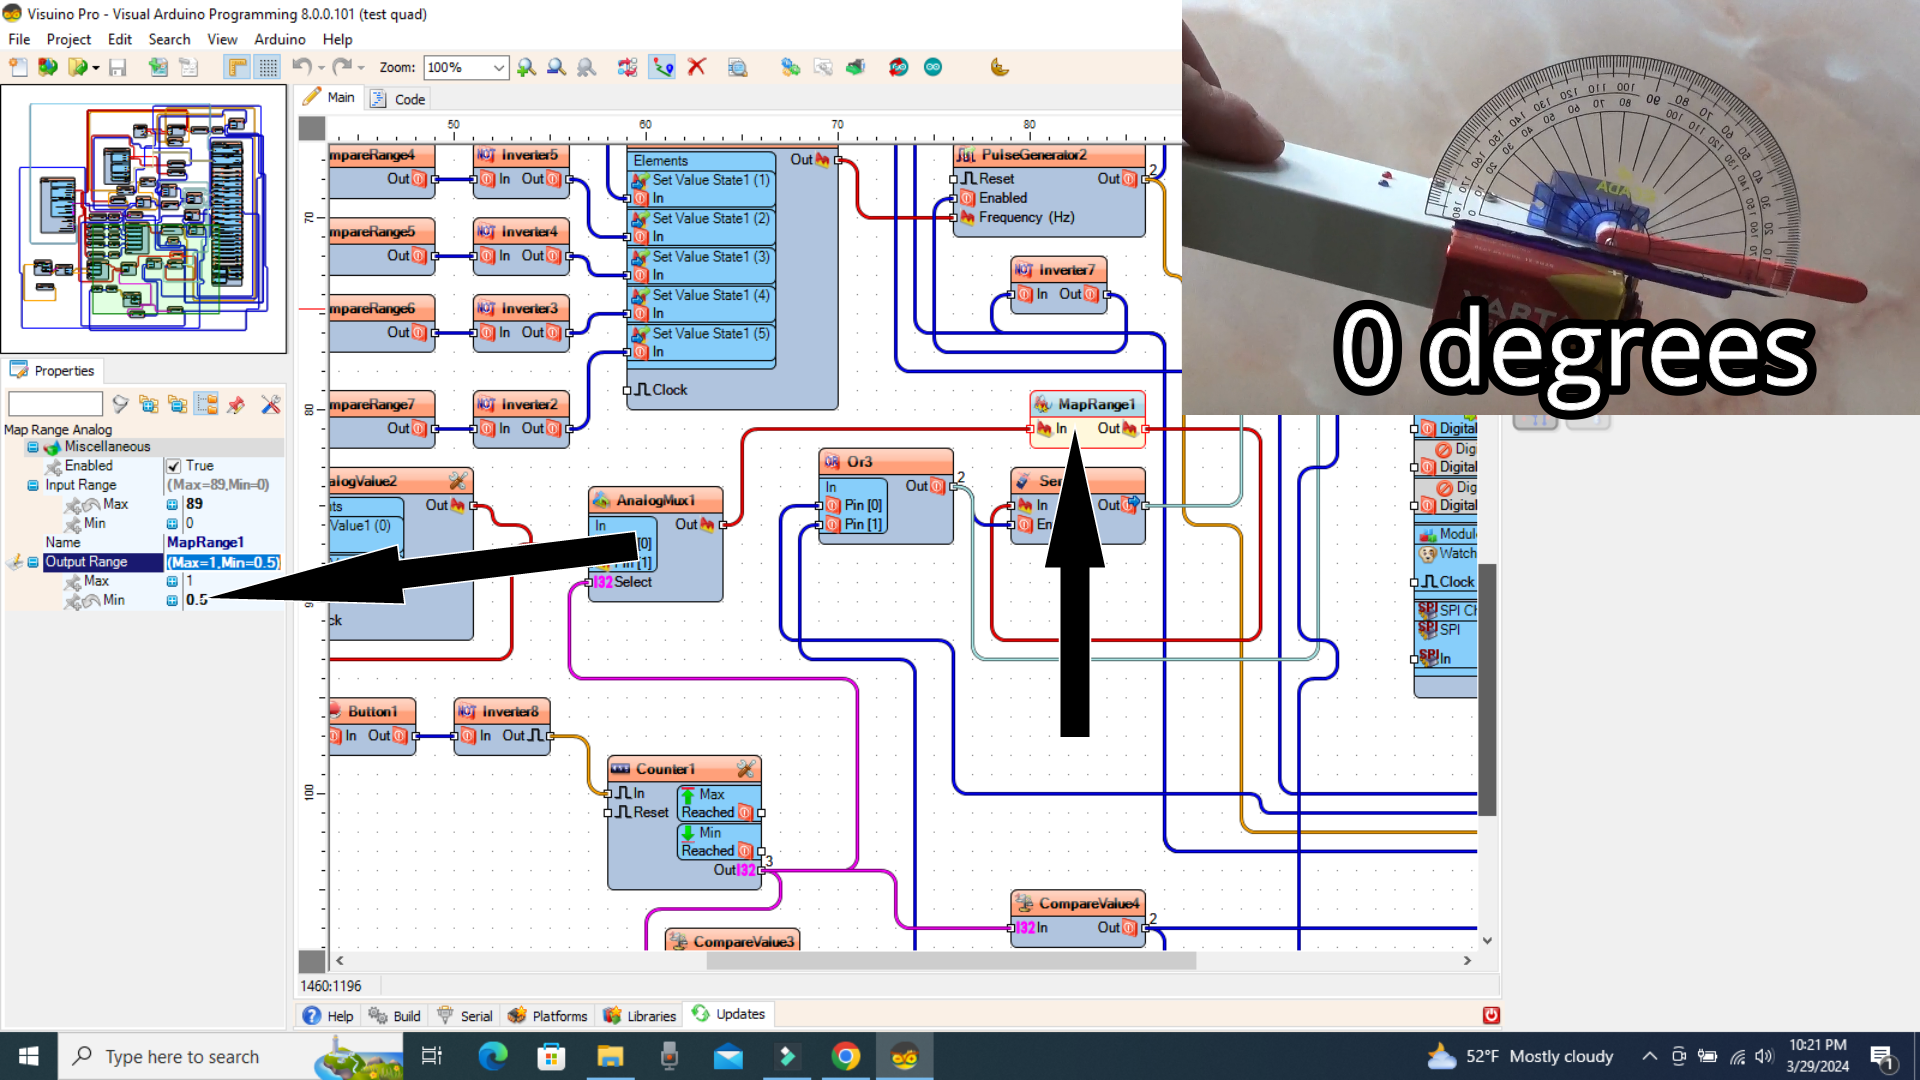
Task: Click the red power icon at bottom right
Action: tap(1491, 1015)
